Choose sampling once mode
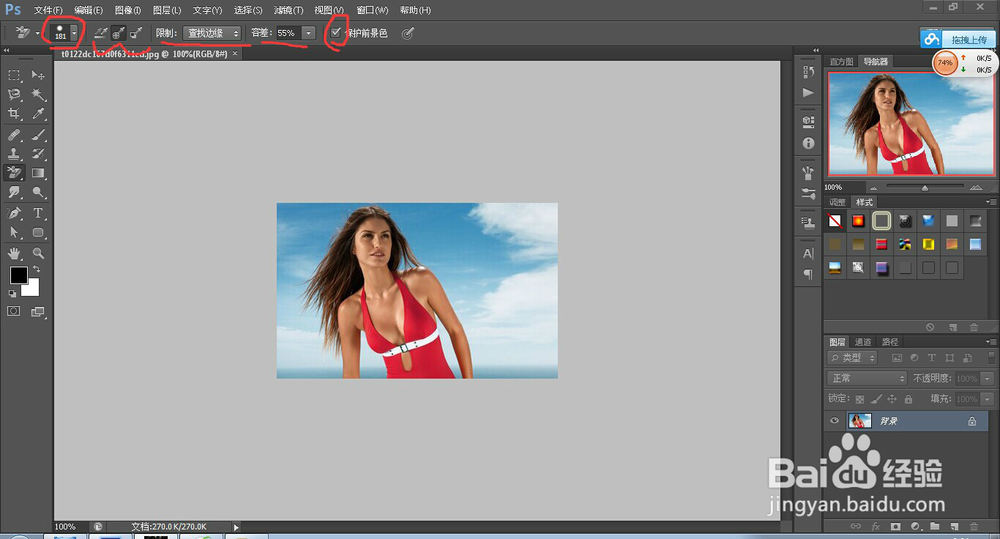The image size is (1000, 539). pos(118,33)
